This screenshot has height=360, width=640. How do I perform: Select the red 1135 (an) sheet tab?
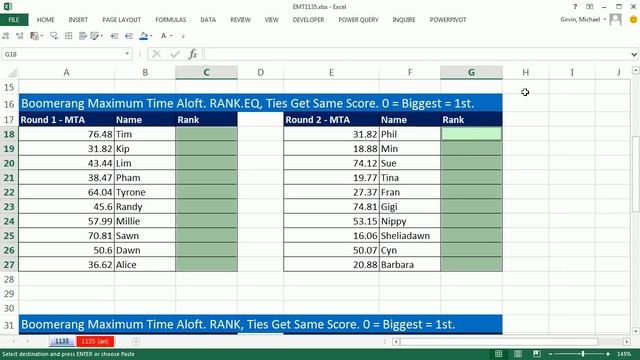95,341
